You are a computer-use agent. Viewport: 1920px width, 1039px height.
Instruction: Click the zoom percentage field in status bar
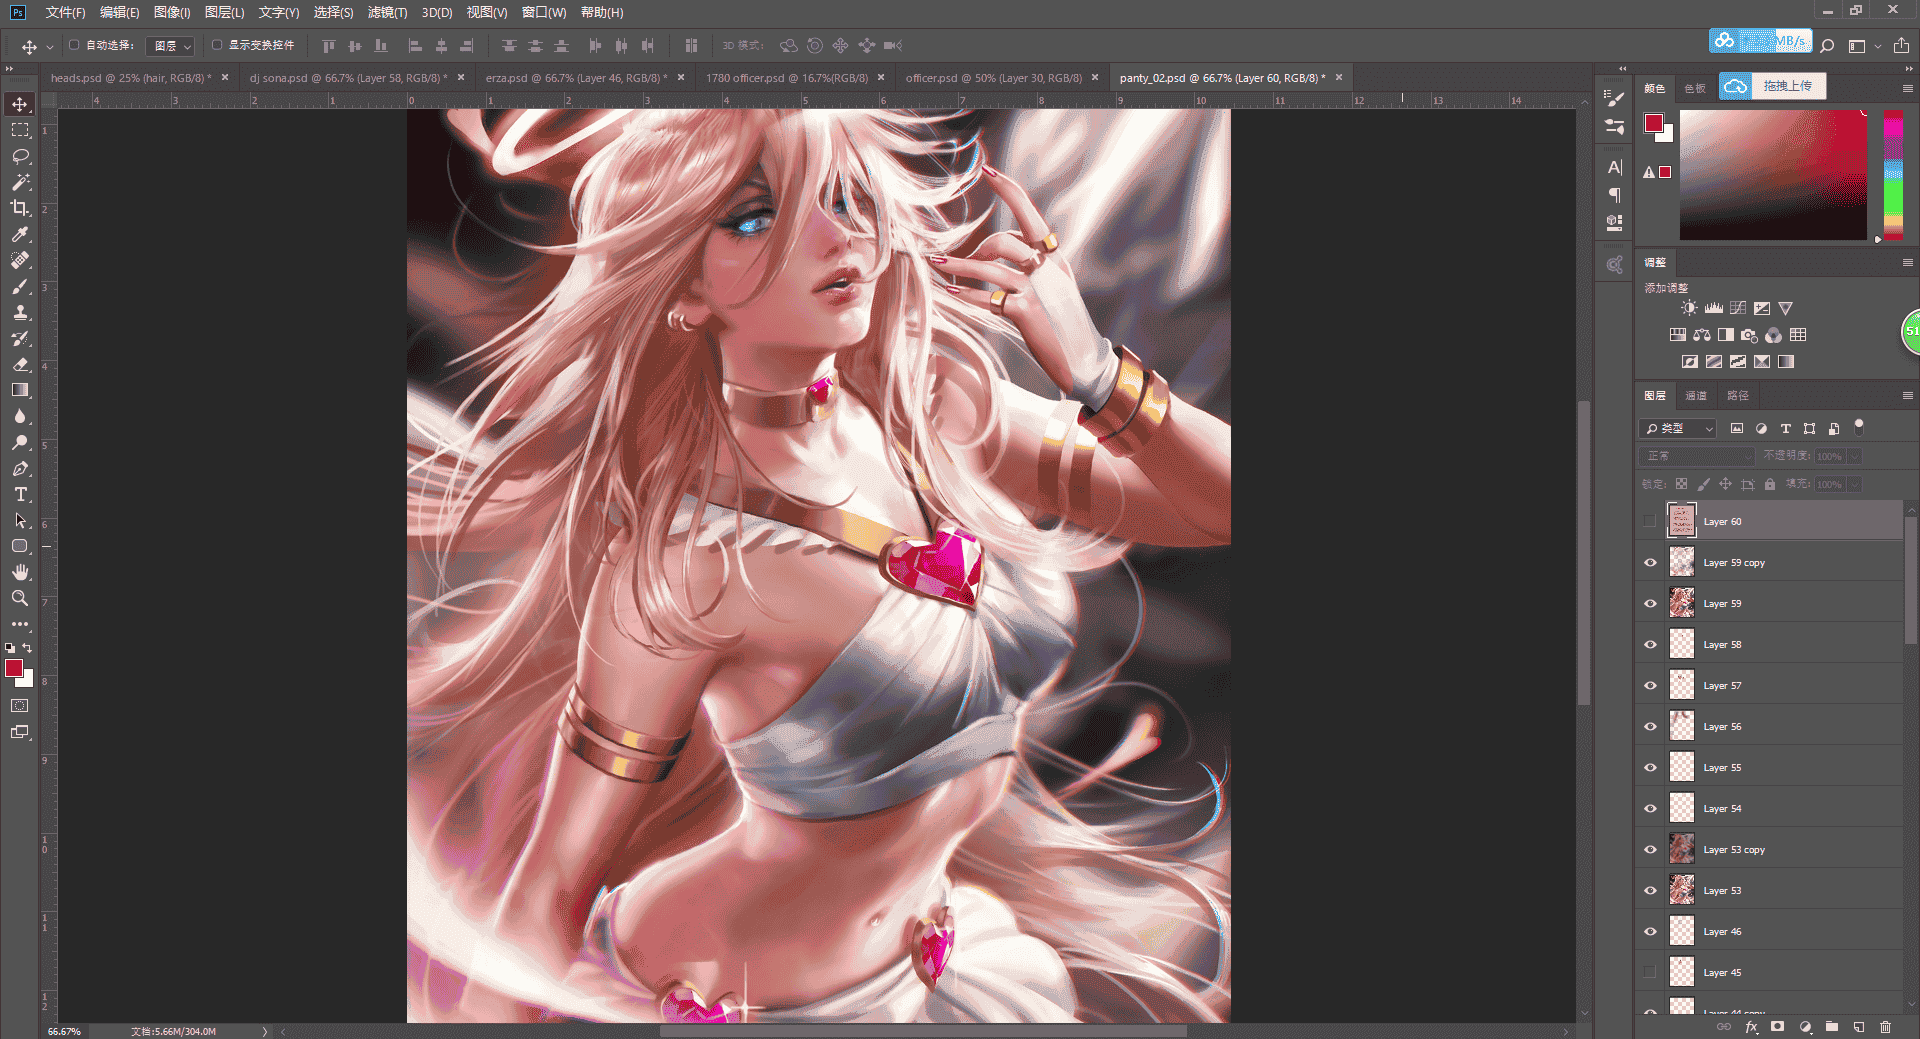(65, 1031)
